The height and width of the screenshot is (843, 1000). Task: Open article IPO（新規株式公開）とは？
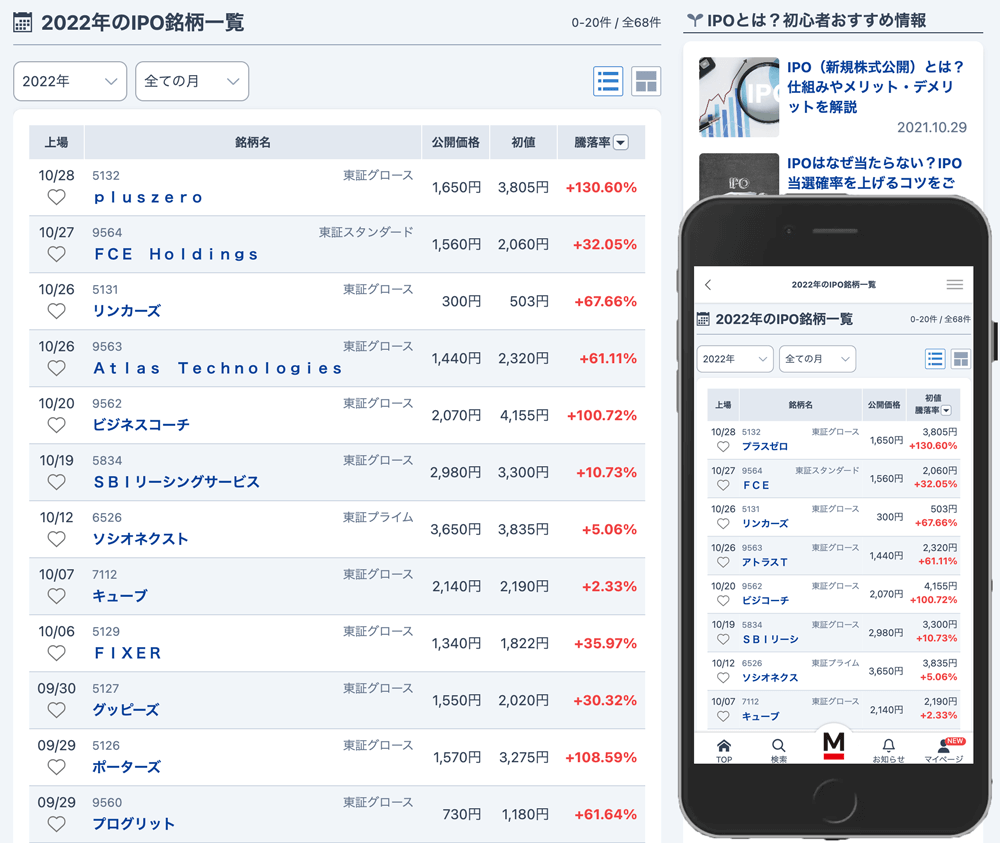(875, 87)
